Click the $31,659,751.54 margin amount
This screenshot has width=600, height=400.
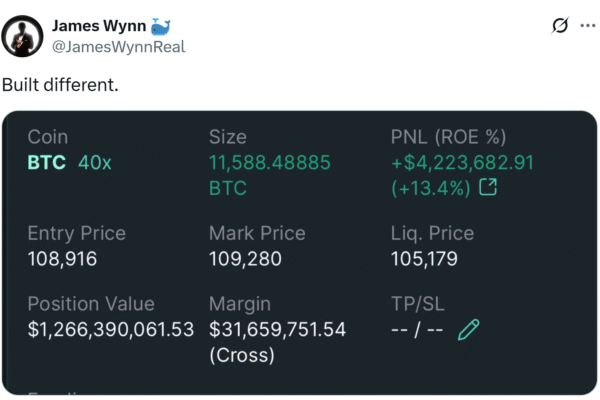(277, 330)
